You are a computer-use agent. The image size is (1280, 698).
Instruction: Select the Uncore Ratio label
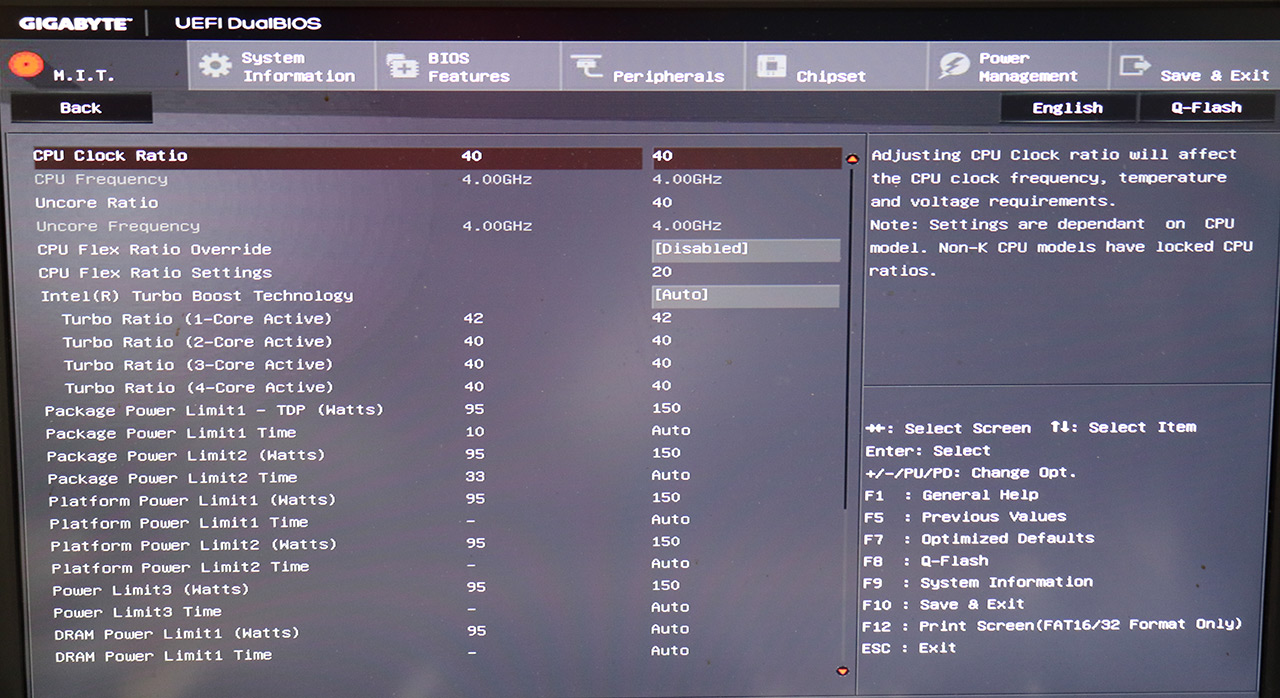97,202
